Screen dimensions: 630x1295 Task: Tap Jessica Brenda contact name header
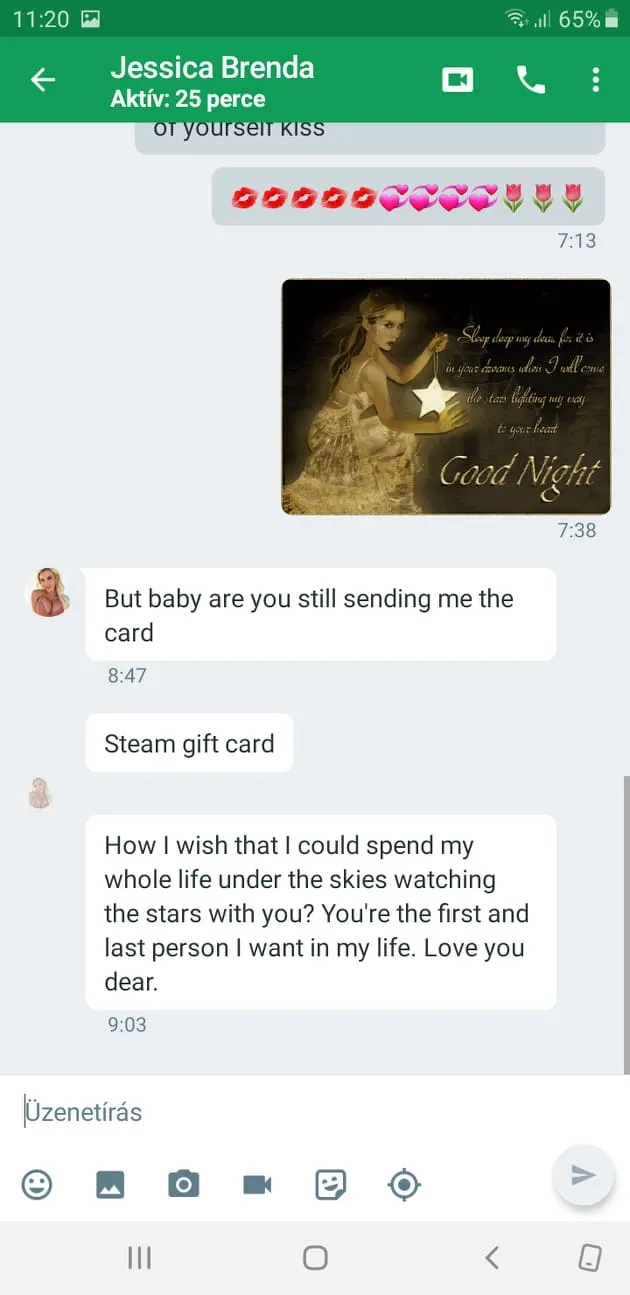click(212, 68)
